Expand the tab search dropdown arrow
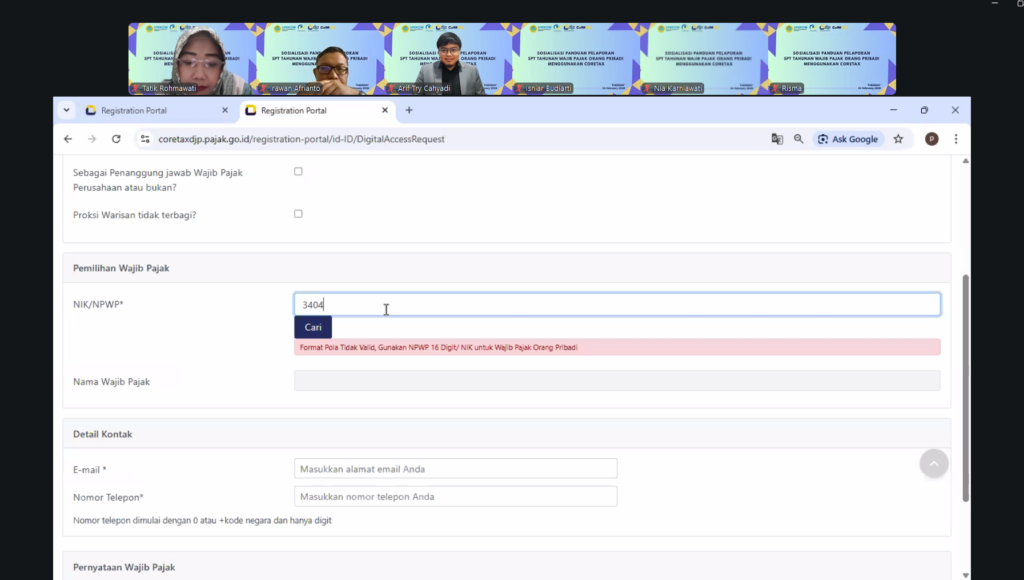The height and width of the screenshot is (580, 1024). pos(67,110)
